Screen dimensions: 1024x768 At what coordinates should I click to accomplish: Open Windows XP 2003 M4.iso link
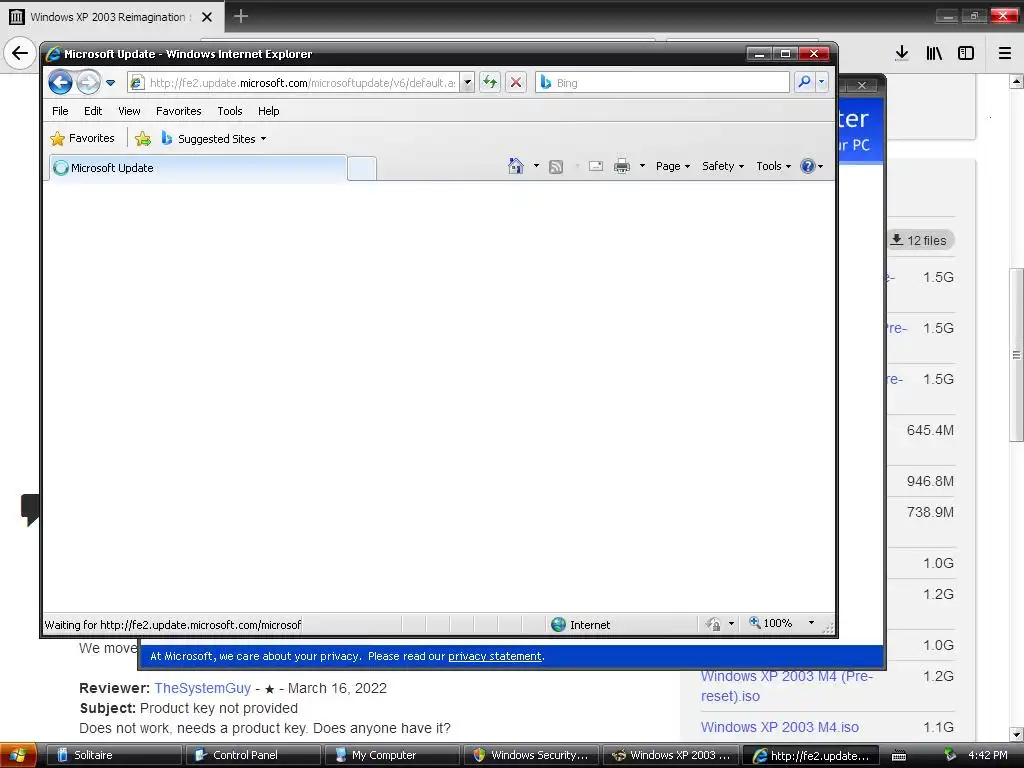780,727
